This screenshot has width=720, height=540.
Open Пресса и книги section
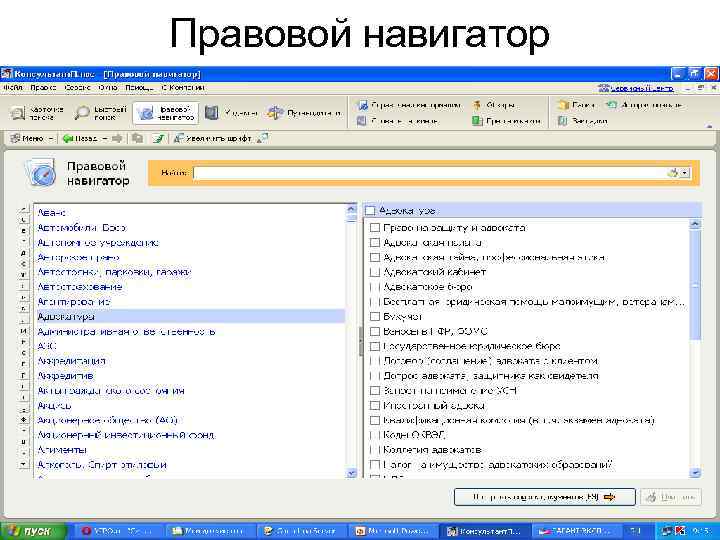(x=507, y=121)
